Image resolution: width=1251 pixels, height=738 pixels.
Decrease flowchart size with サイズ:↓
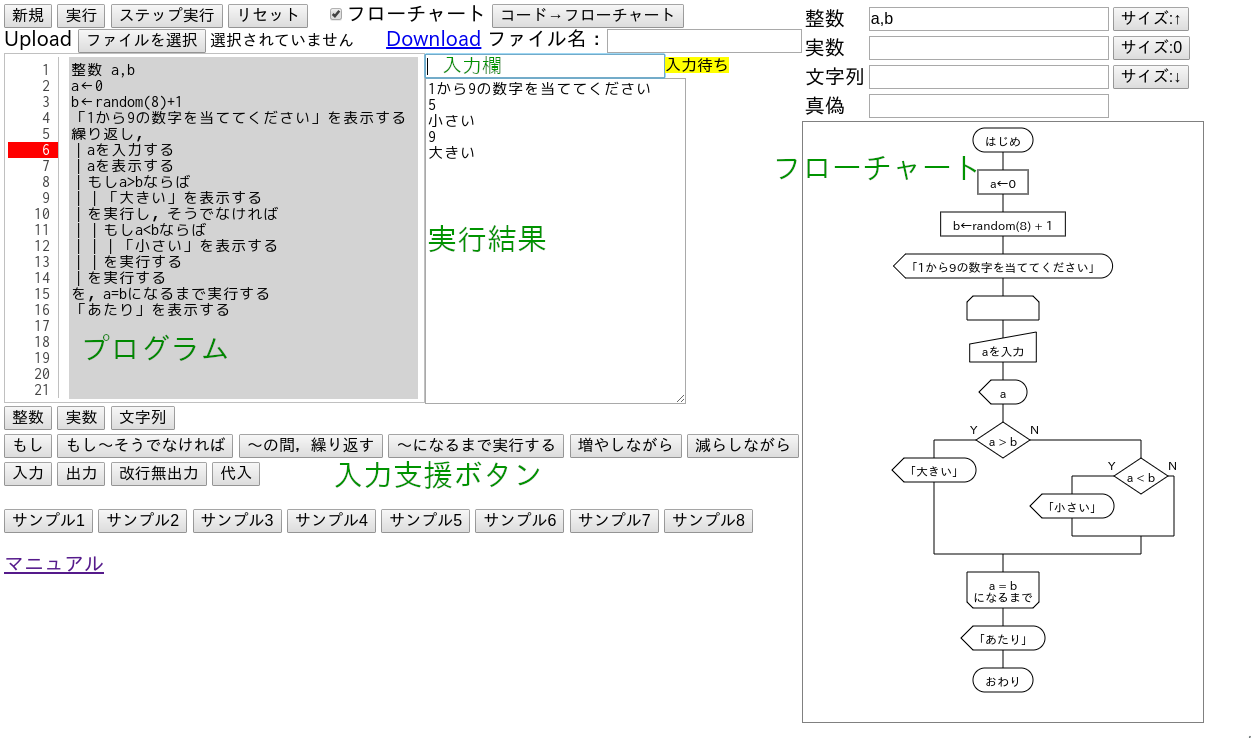pyautogui.click(x=1150, y=77)
